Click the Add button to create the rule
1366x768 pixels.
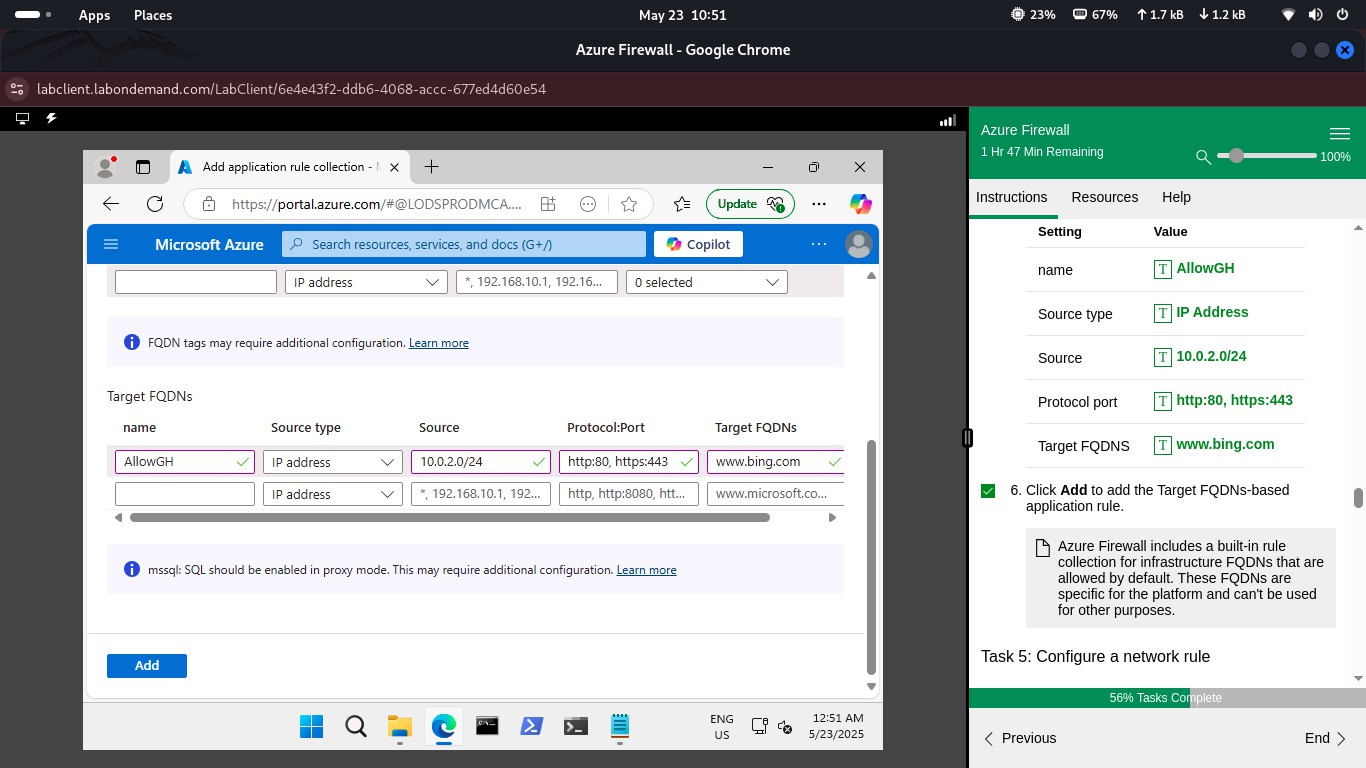[146, 665]
